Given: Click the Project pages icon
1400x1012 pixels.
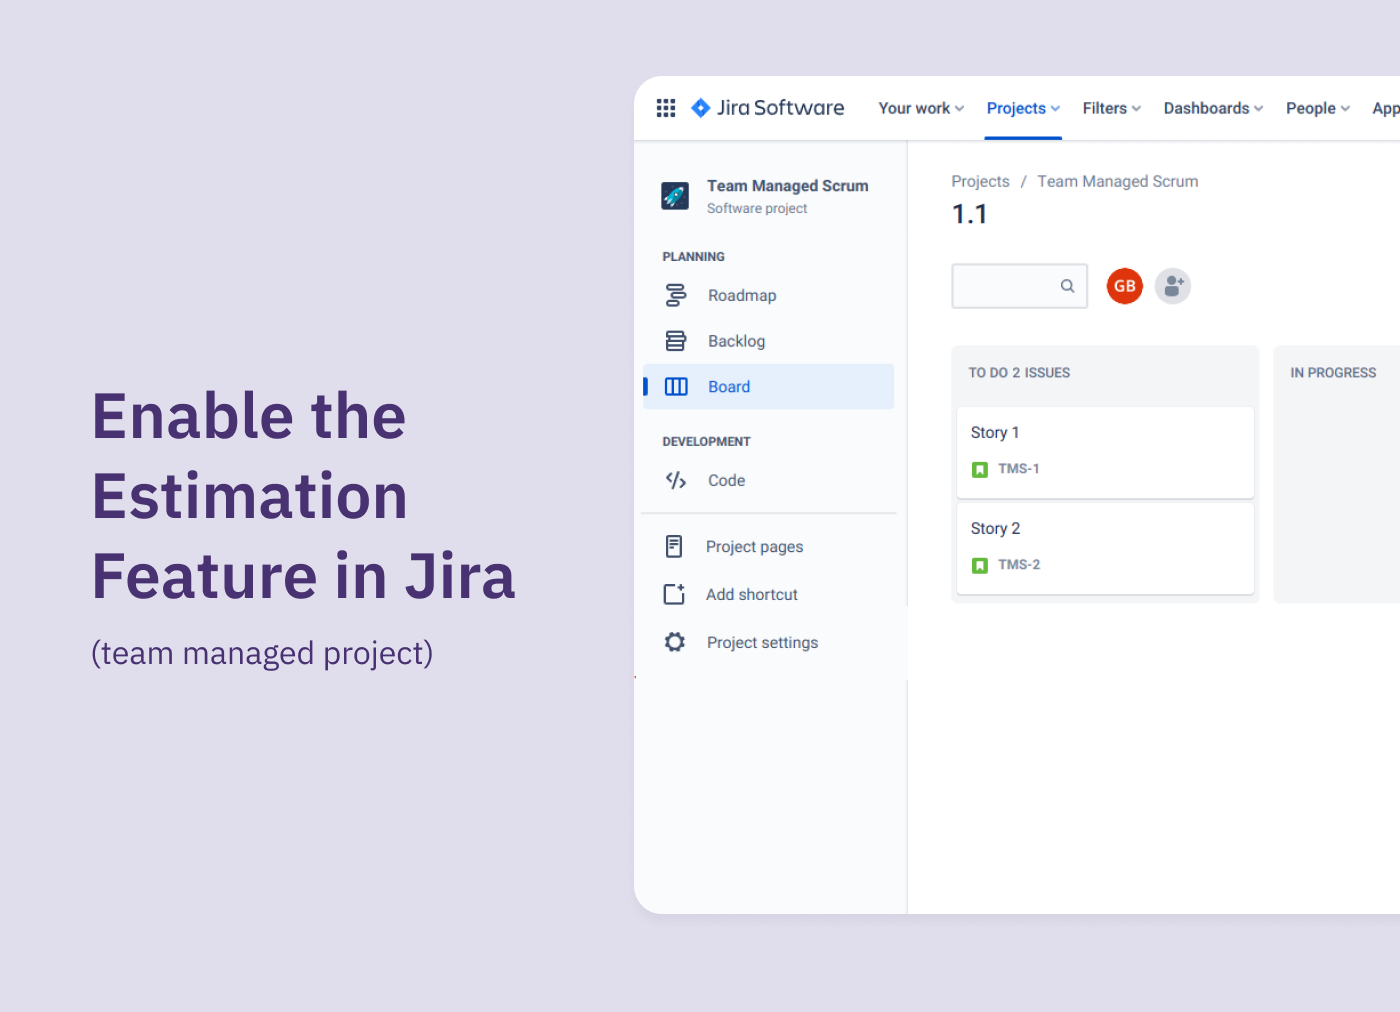Looking at the screenshot, I should pos(675,546).
